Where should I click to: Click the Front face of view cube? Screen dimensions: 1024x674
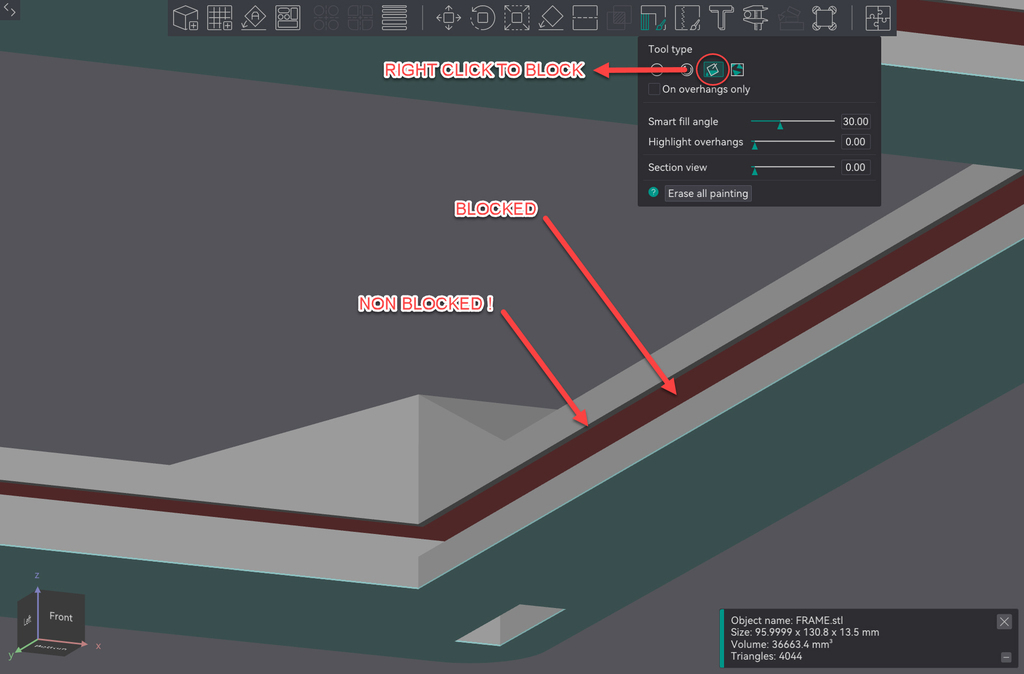pyautogui.click(x=61, y=617)
